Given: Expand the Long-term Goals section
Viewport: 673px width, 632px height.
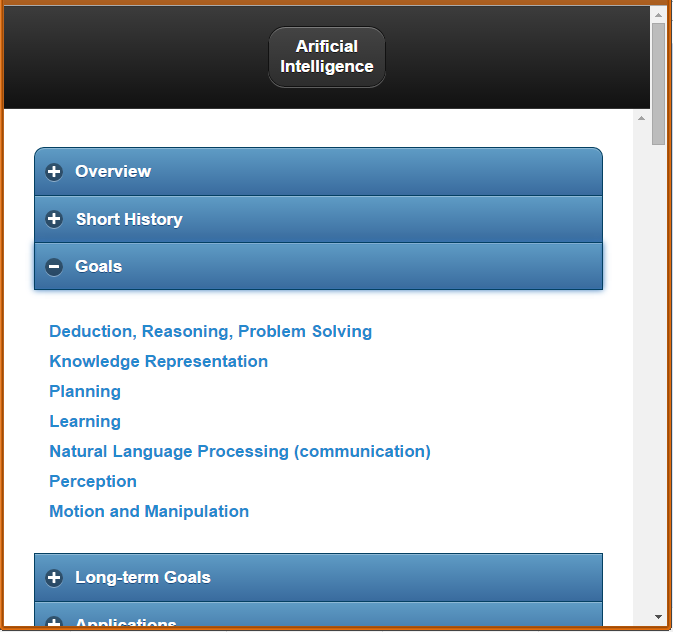Looking at the screenshot, I should (x=318, y=577).
